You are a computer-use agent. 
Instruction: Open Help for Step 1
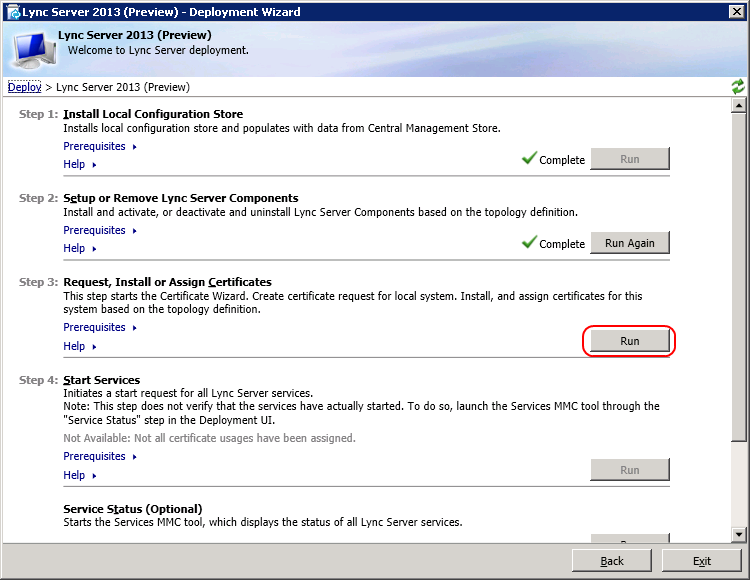click(x=80, y=164)
